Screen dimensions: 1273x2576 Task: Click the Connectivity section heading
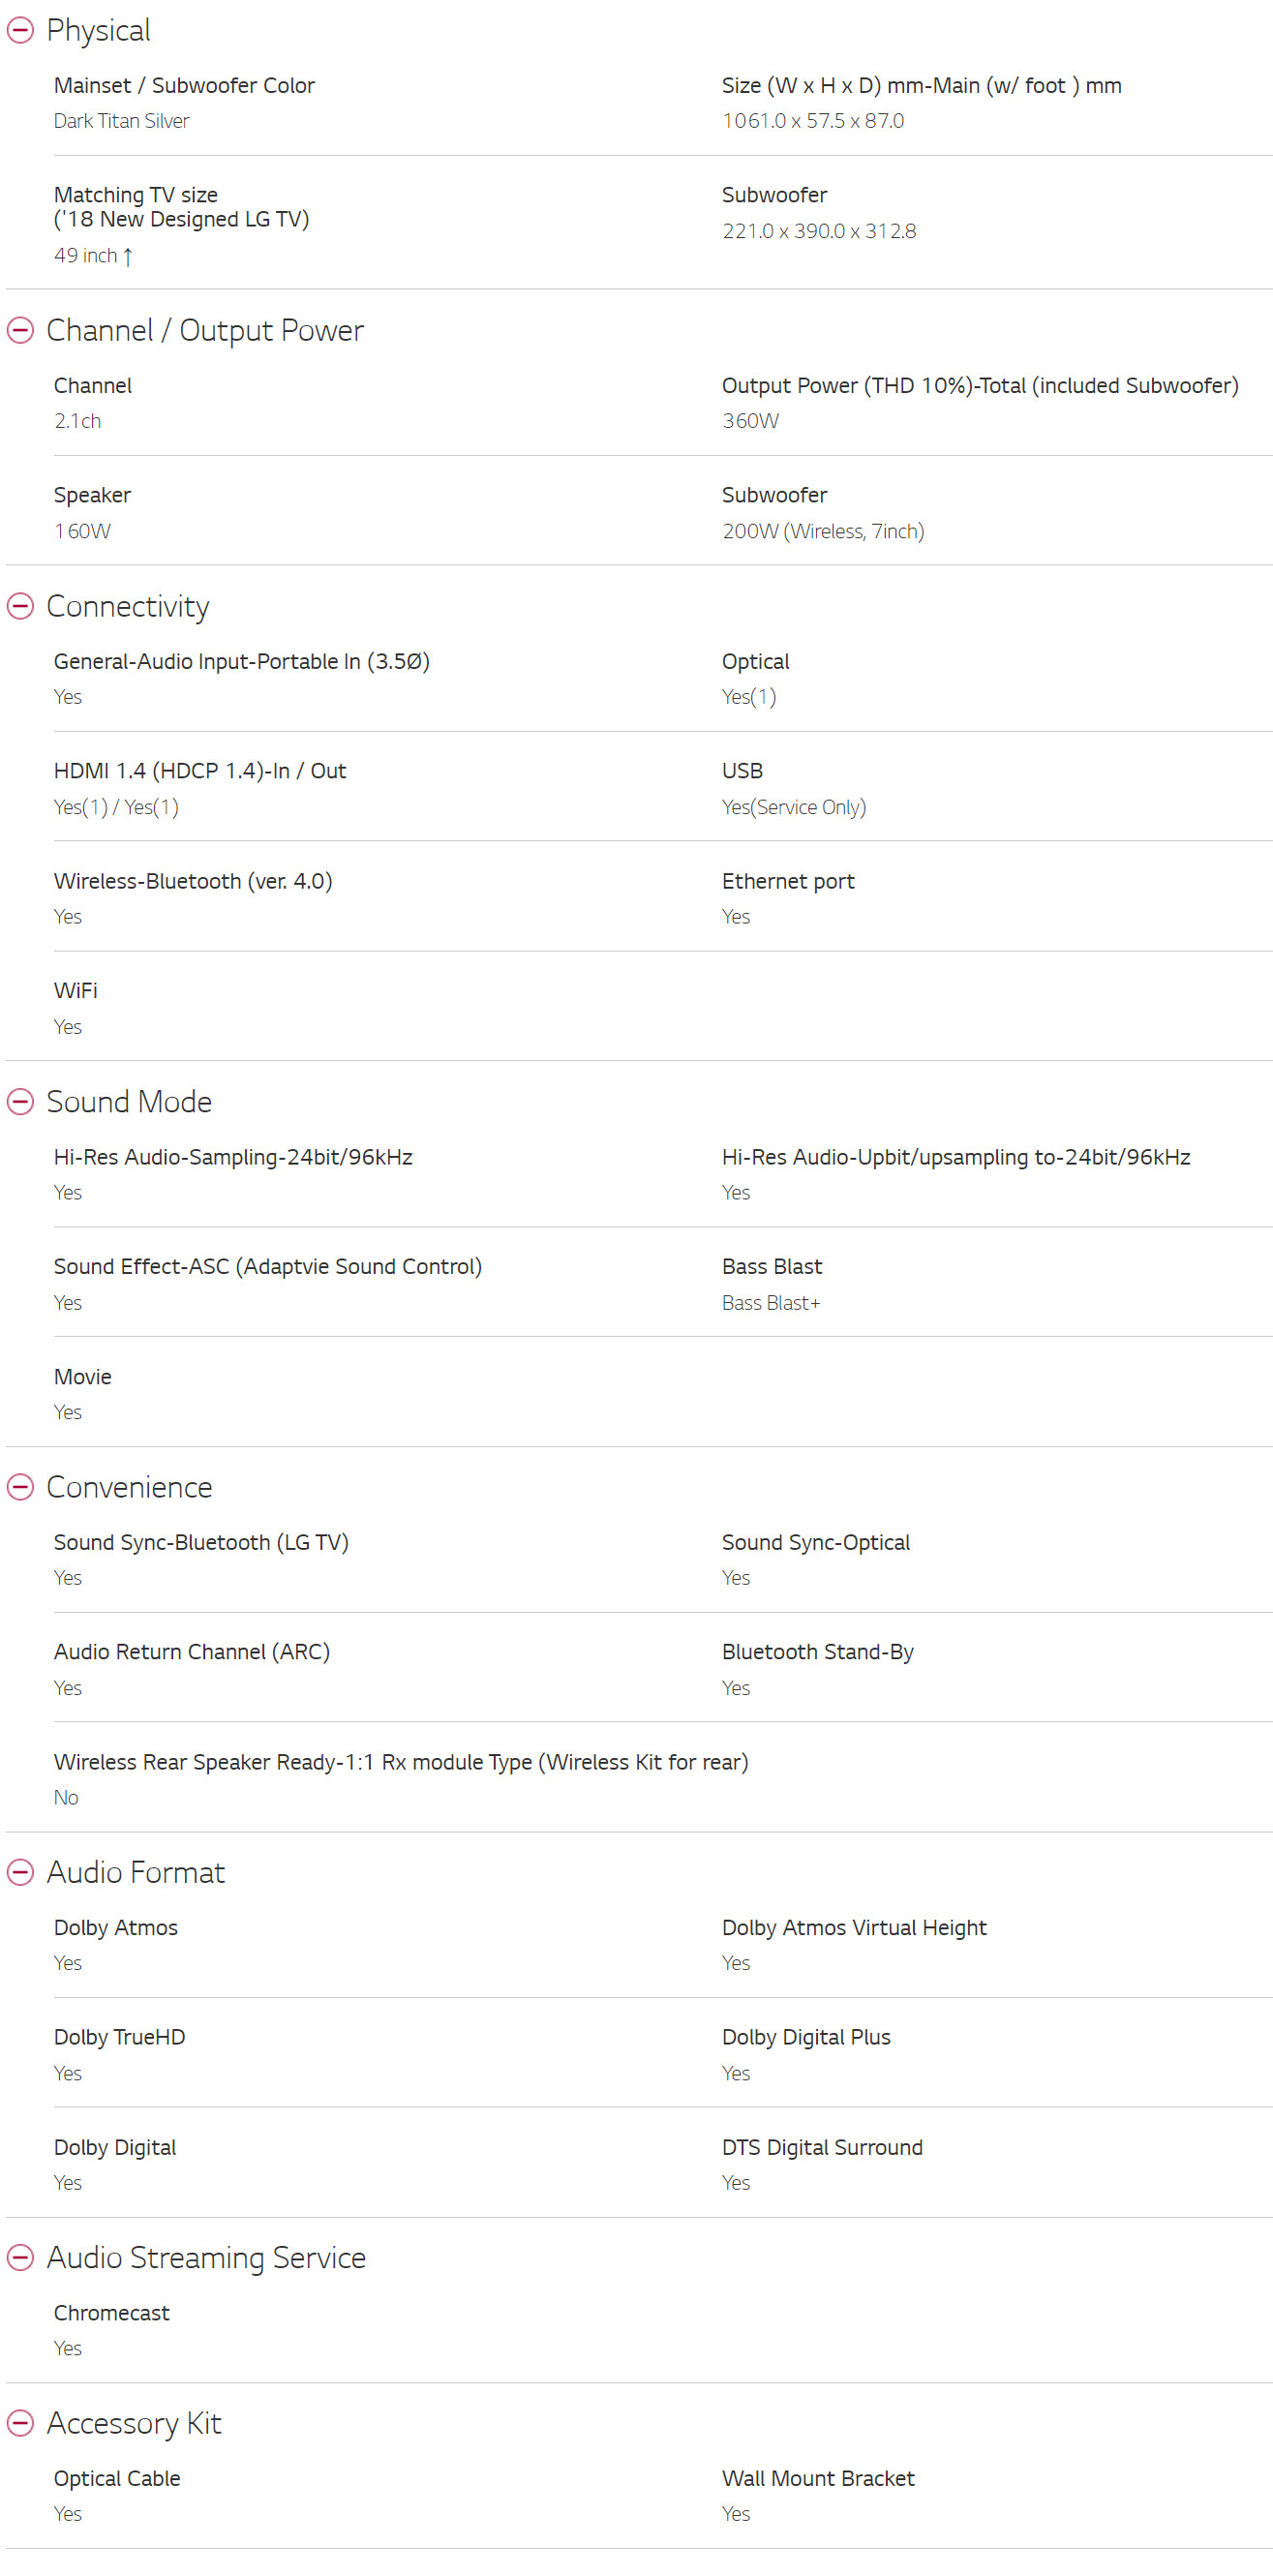(128, 606)
